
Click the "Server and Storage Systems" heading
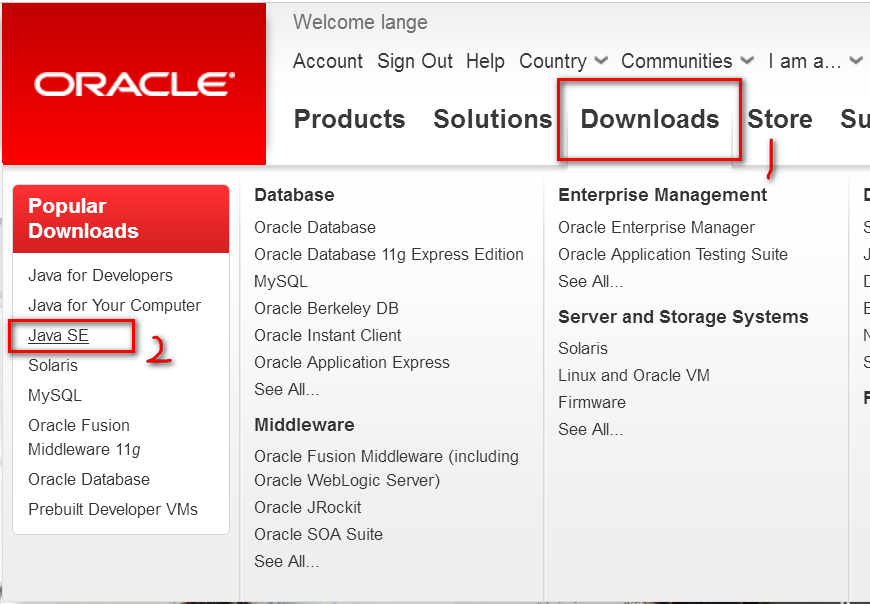(683, 317)
